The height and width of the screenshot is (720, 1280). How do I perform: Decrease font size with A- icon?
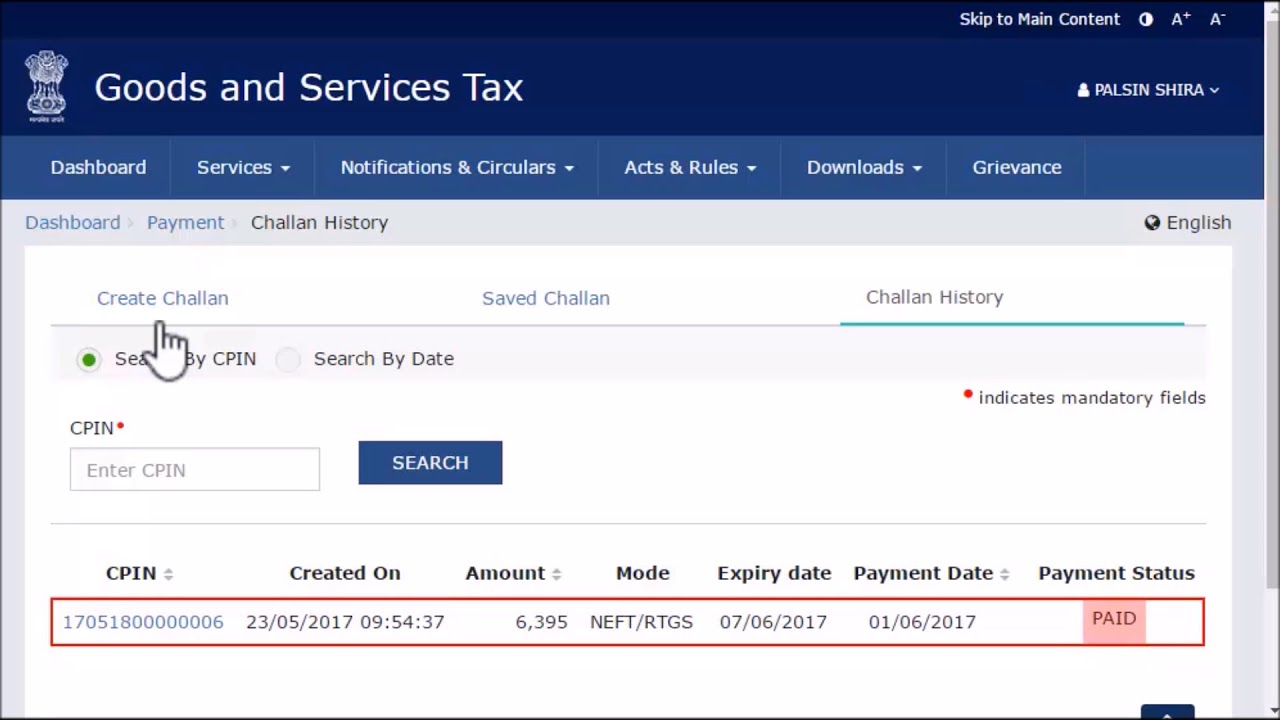coord(1217,19)
